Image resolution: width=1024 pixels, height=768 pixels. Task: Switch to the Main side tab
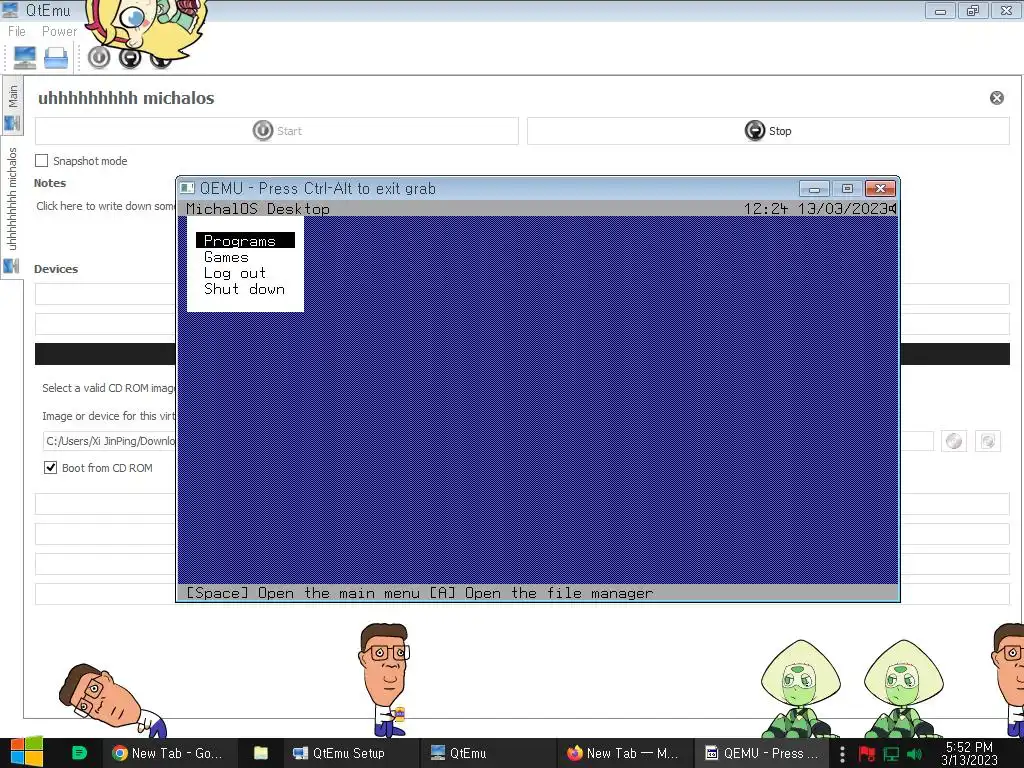coord(12,106)
